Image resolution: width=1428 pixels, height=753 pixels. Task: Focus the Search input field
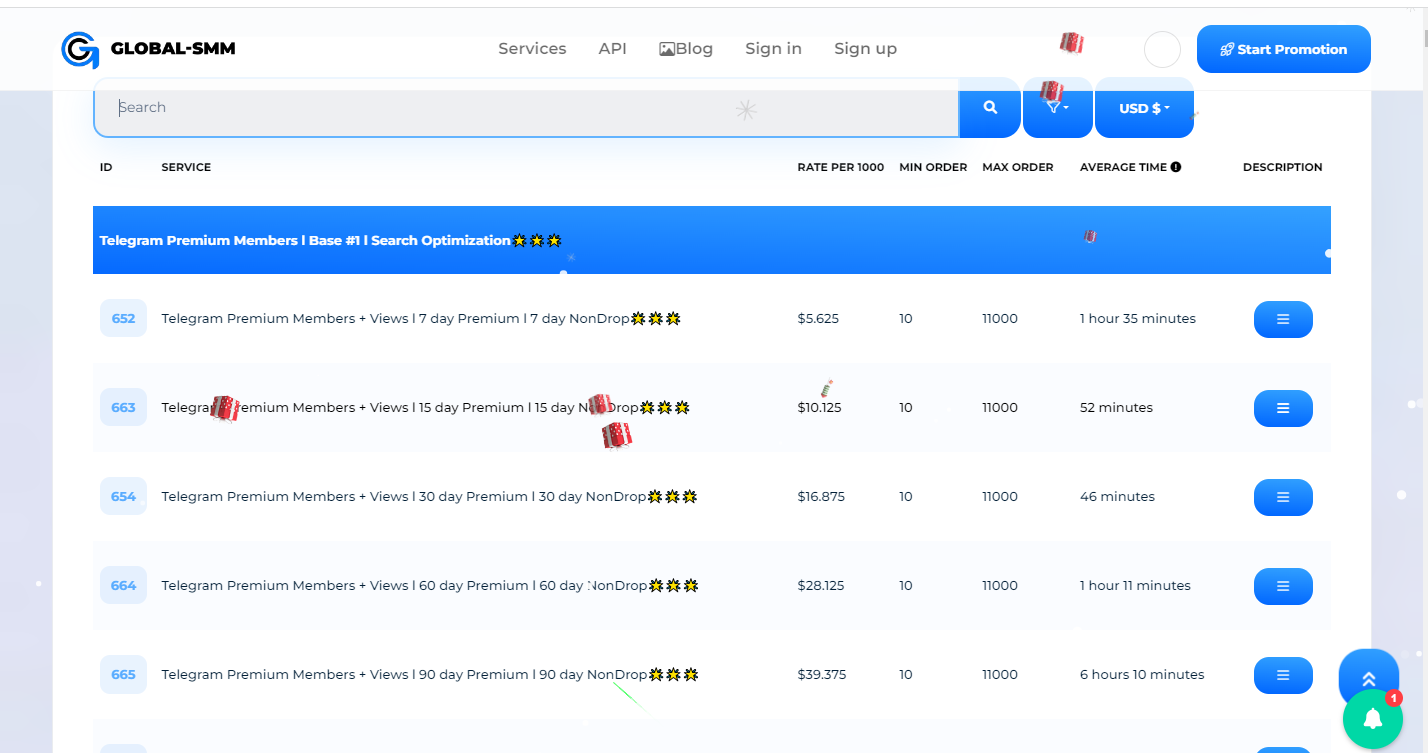[526, 107]
